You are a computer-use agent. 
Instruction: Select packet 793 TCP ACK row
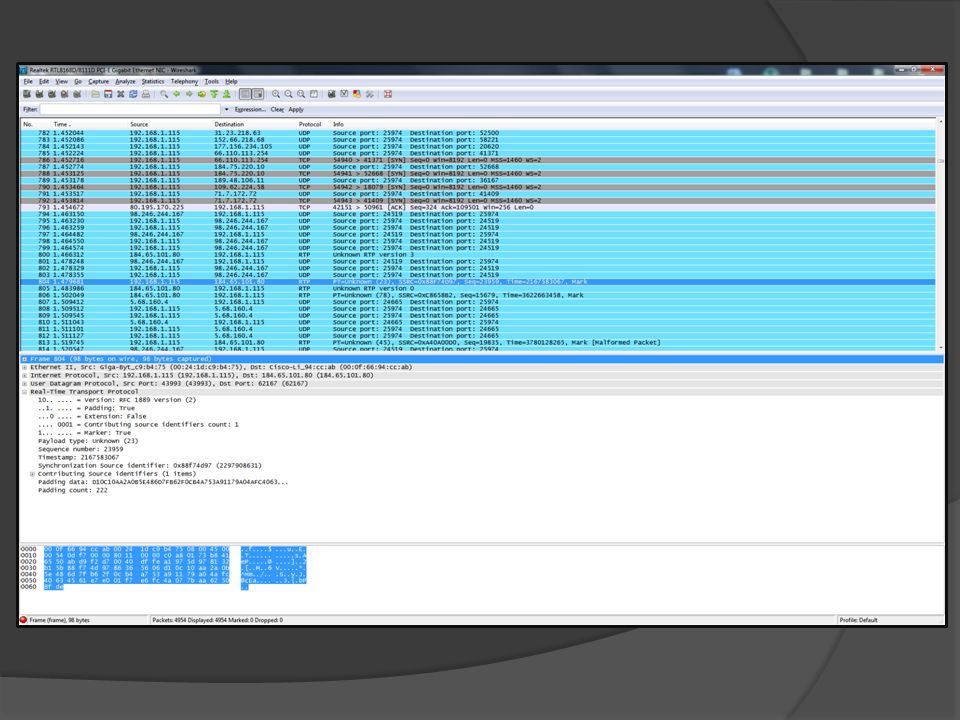tap(478, 208)
